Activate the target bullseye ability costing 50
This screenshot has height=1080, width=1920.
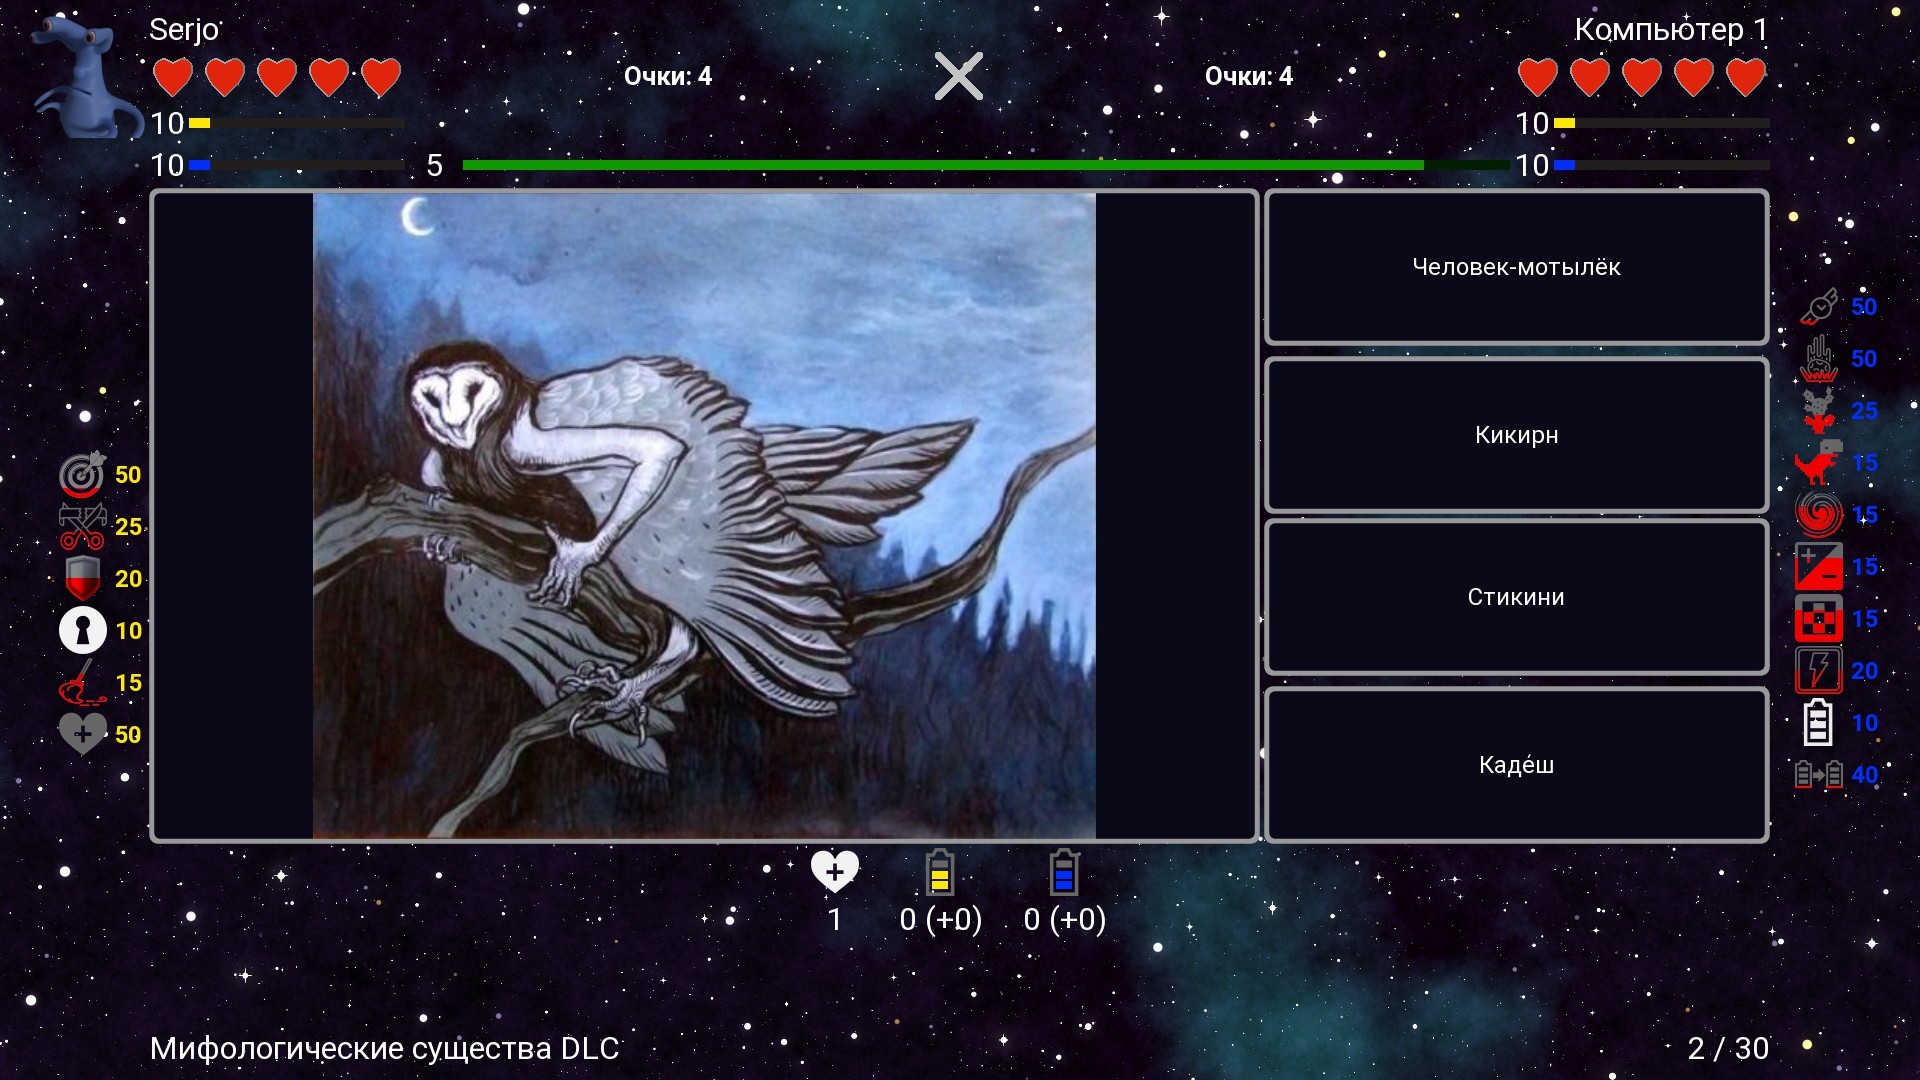click(x=82, y=475)
